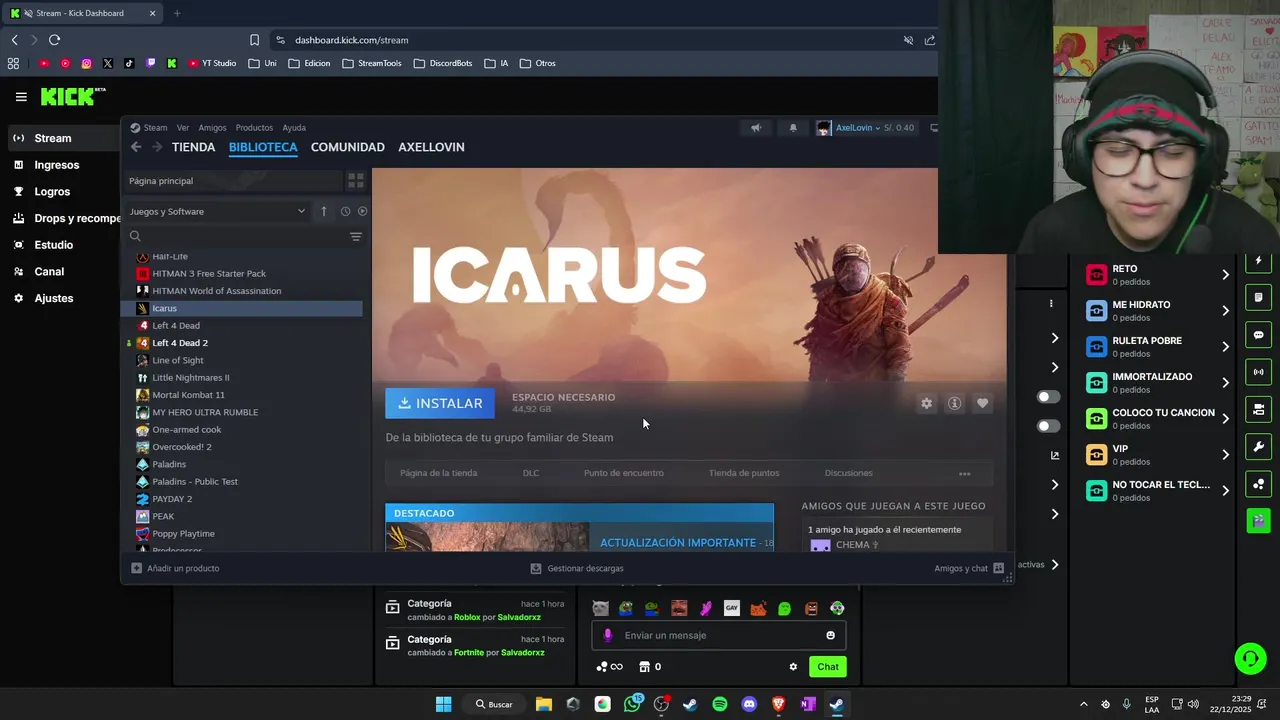
Task: Open the AXELLOVIN profile tab
Action: point(431,147)
